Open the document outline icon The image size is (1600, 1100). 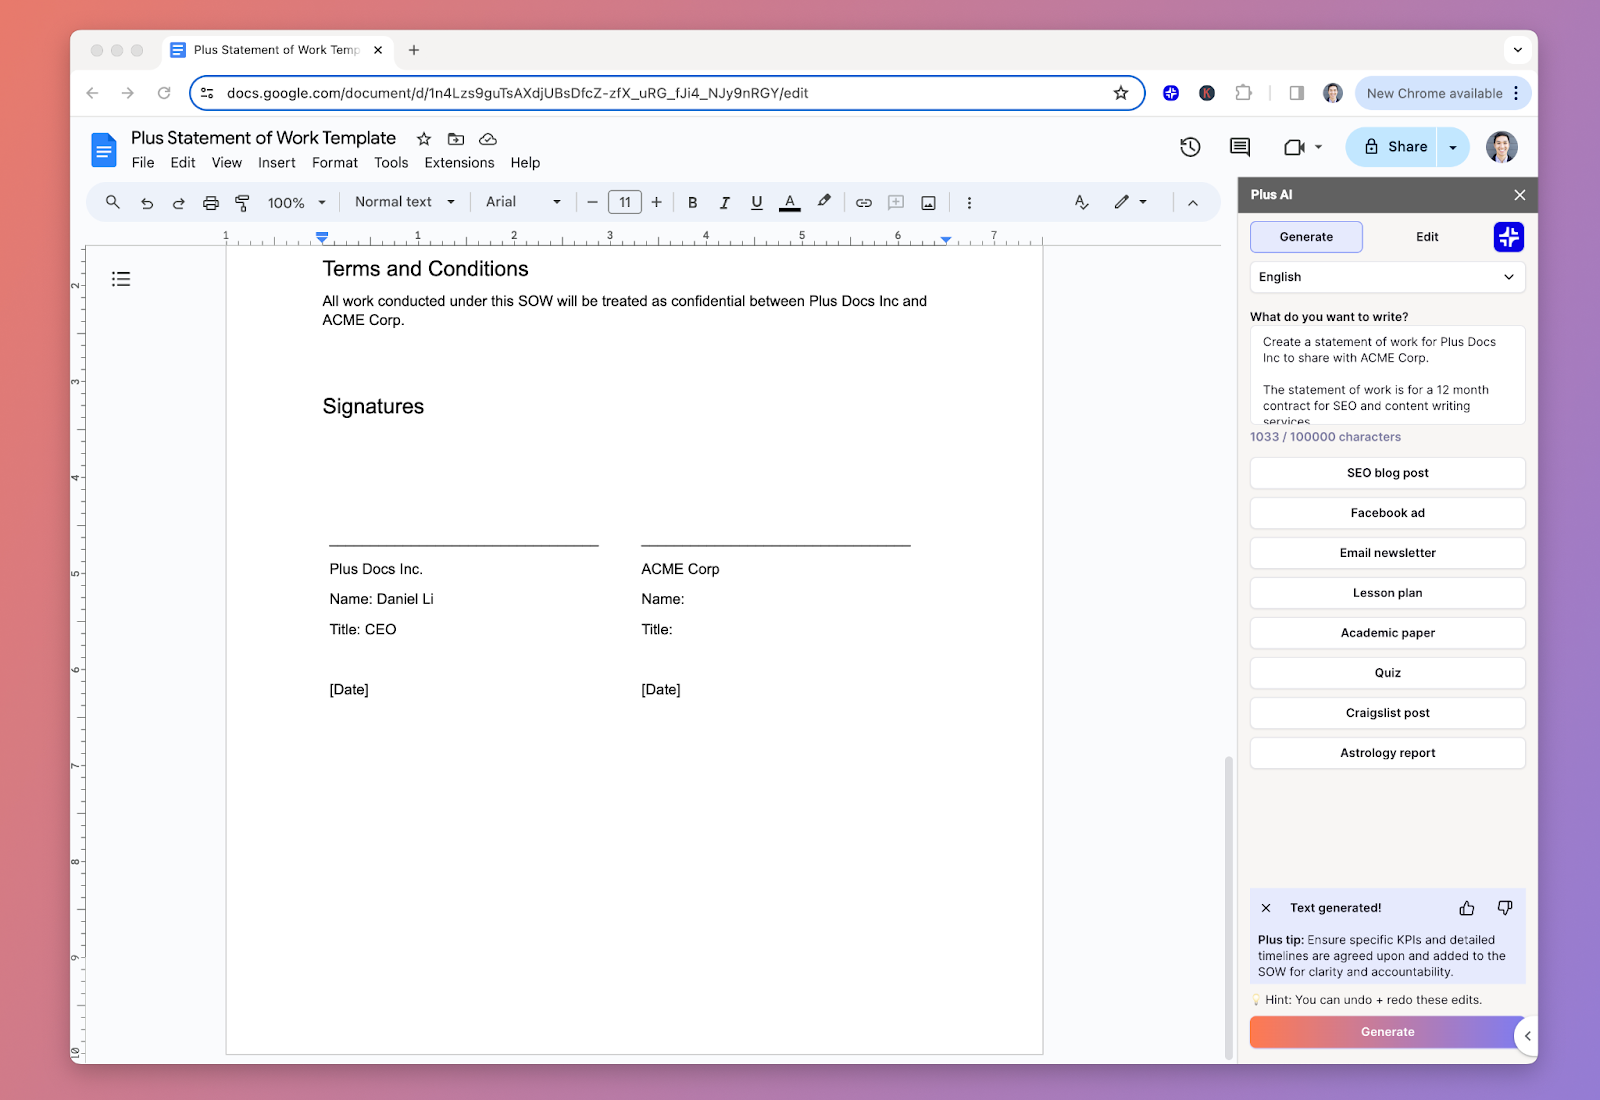tap(121, 279)
